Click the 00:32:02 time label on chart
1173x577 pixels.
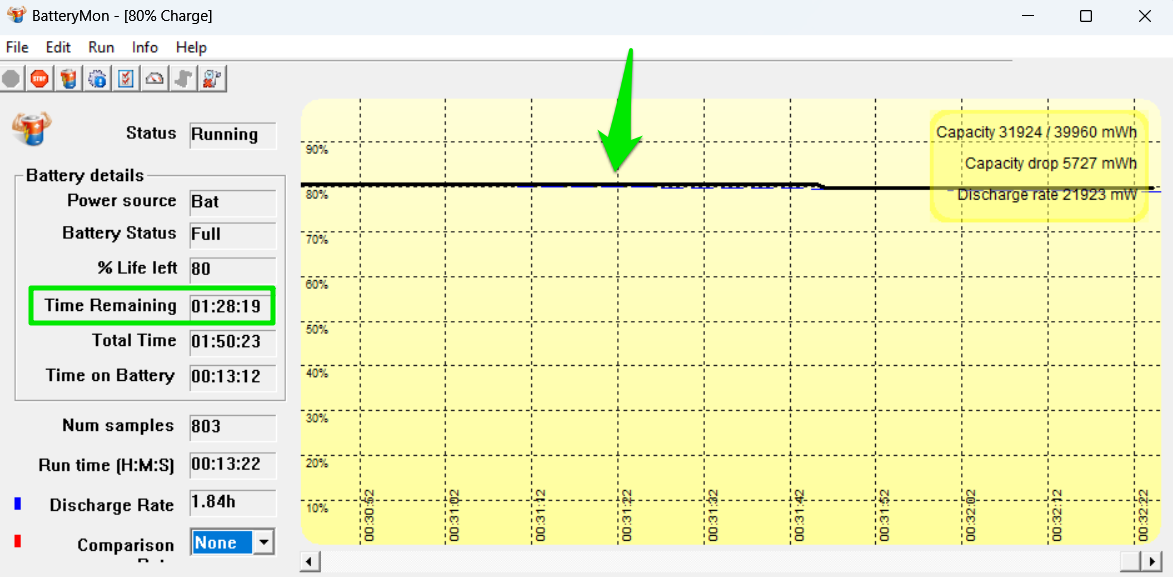[970, 514]
